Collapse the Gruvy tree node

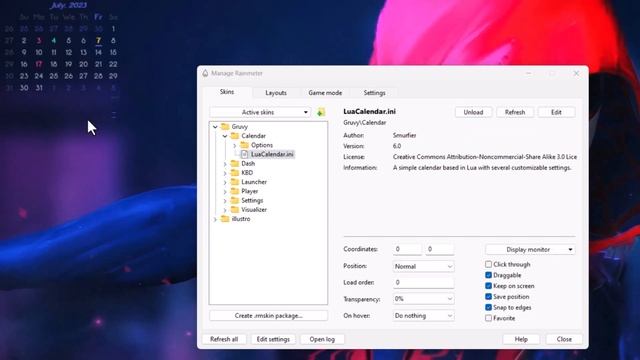215,127
